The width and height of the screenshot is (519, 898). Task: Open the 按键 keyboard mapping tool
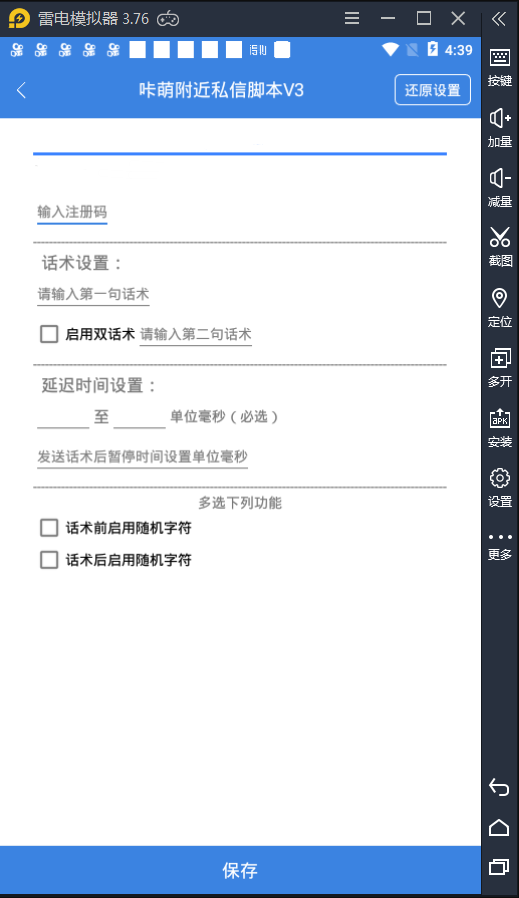(500, 68)
